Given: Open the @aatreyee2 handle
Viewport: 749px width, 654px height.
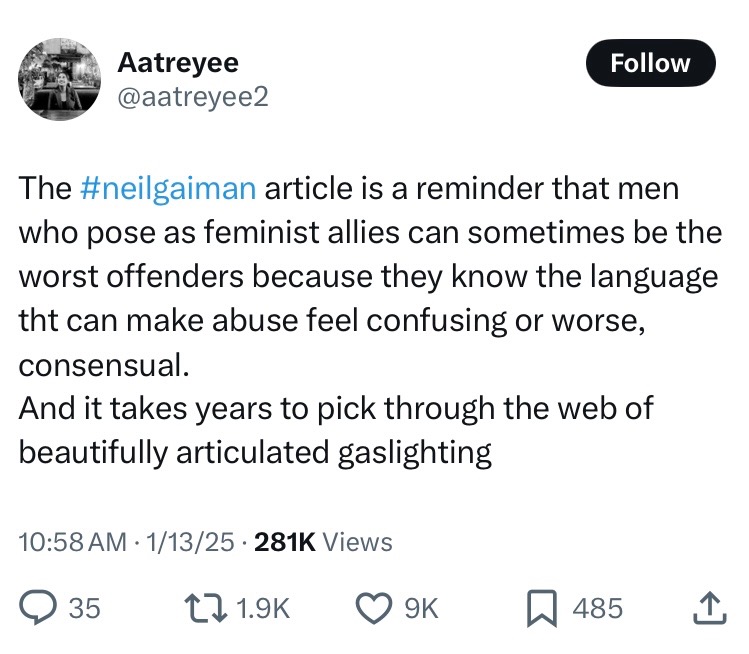Looking at the screenshot, I should pos(192,96).
